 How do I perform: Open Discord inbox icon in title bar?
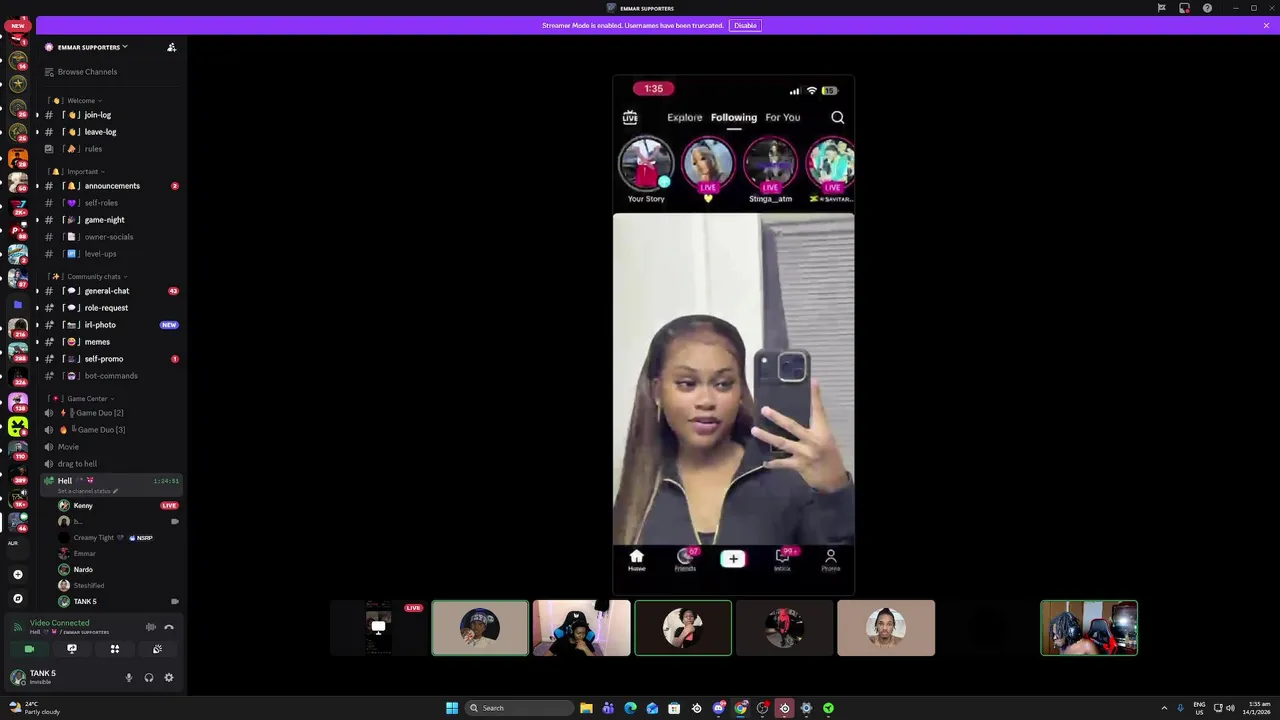coord(1184,8)
